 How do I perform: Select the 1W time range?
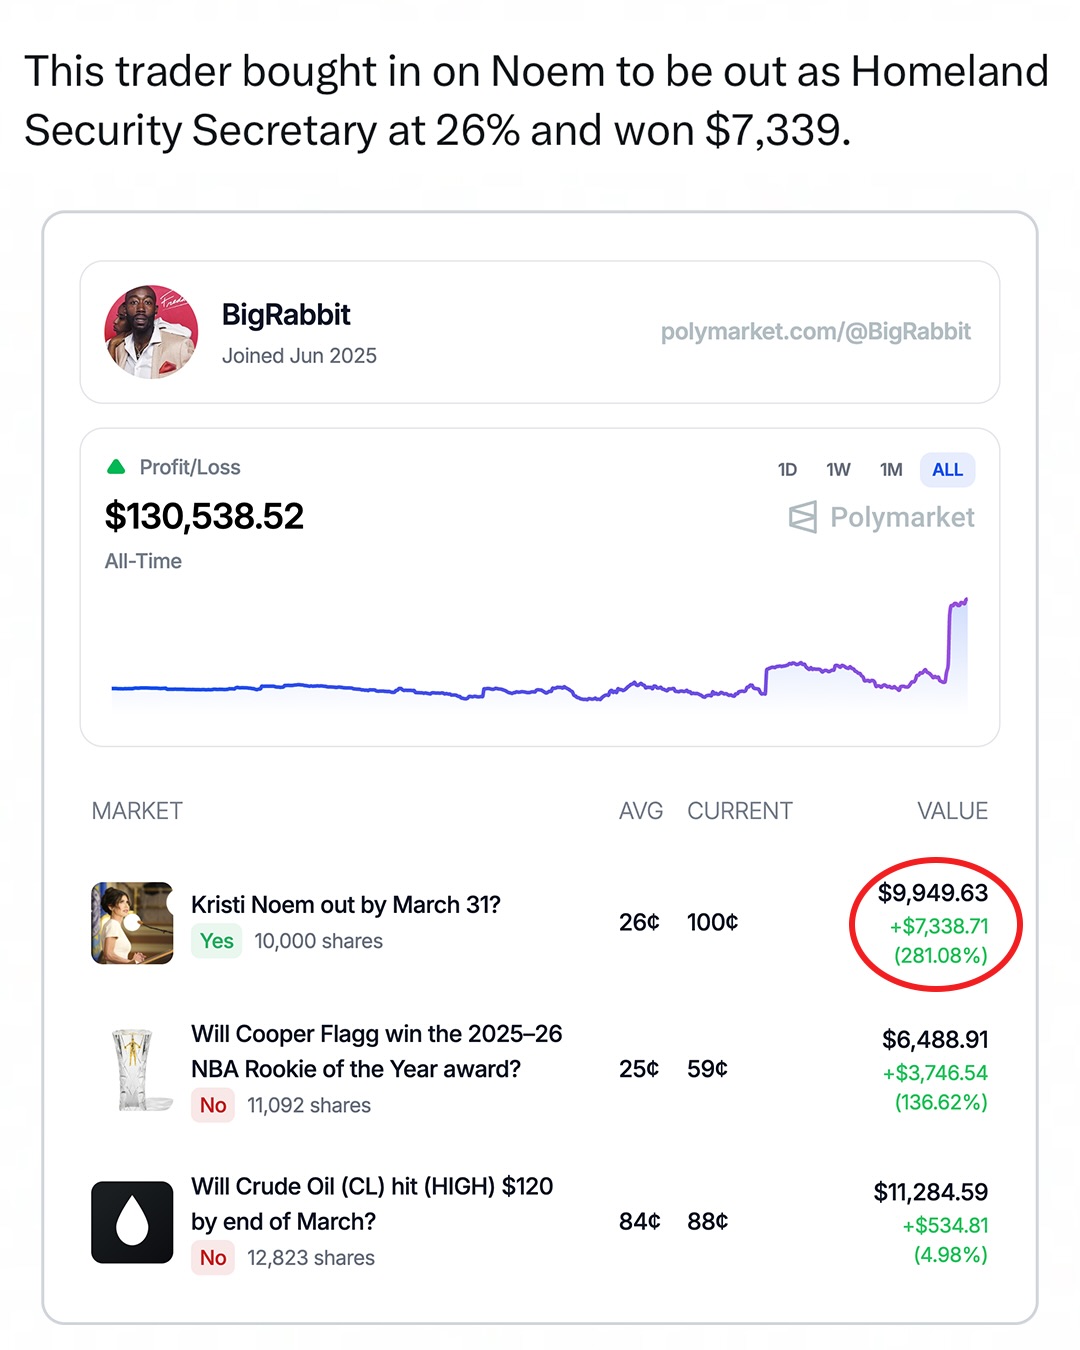[x=838, y=470]
